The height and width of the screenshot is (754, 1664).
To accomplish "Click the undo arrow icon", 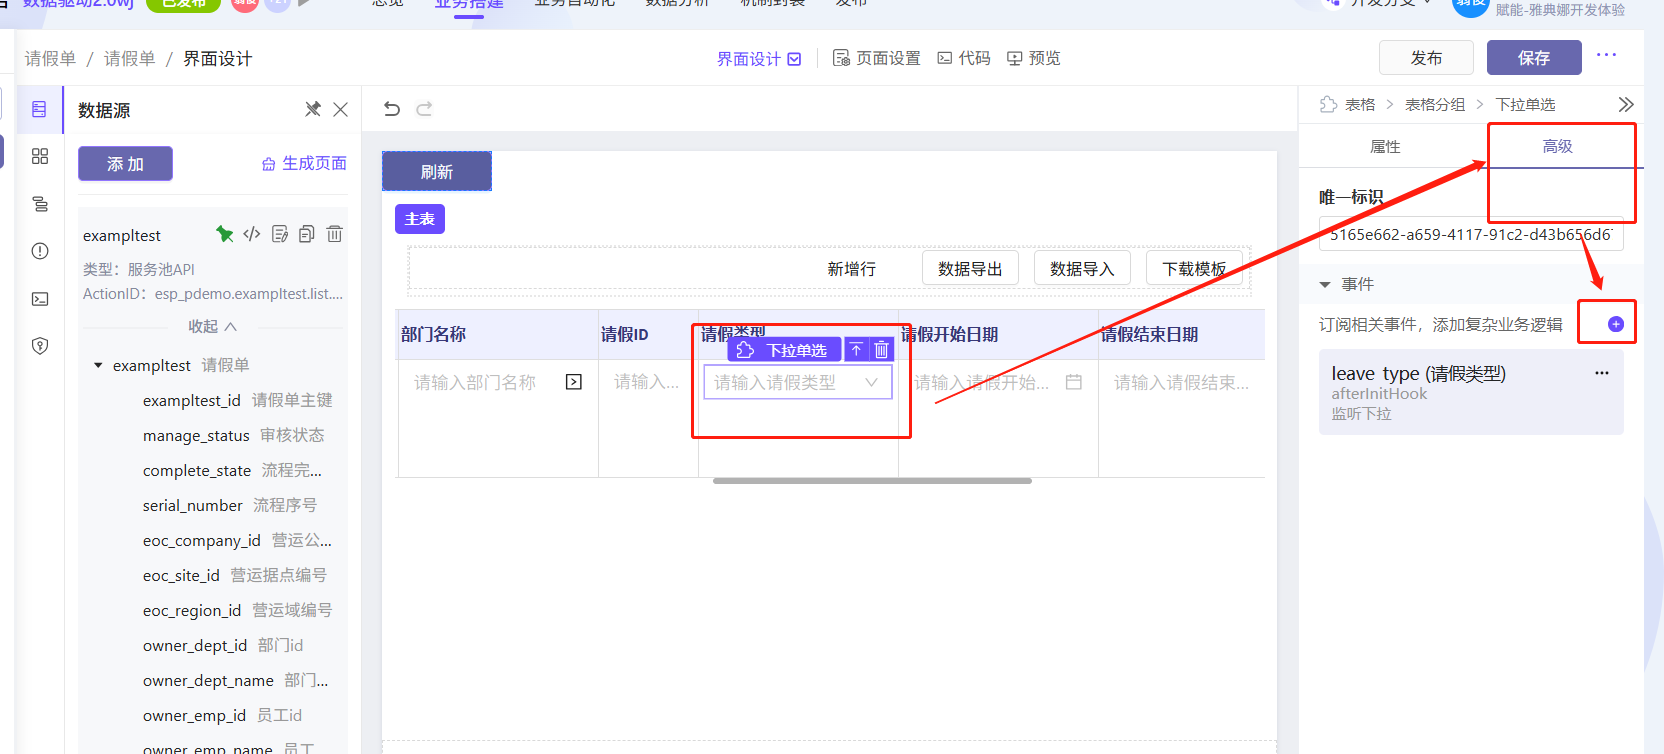I will point(392,109).
